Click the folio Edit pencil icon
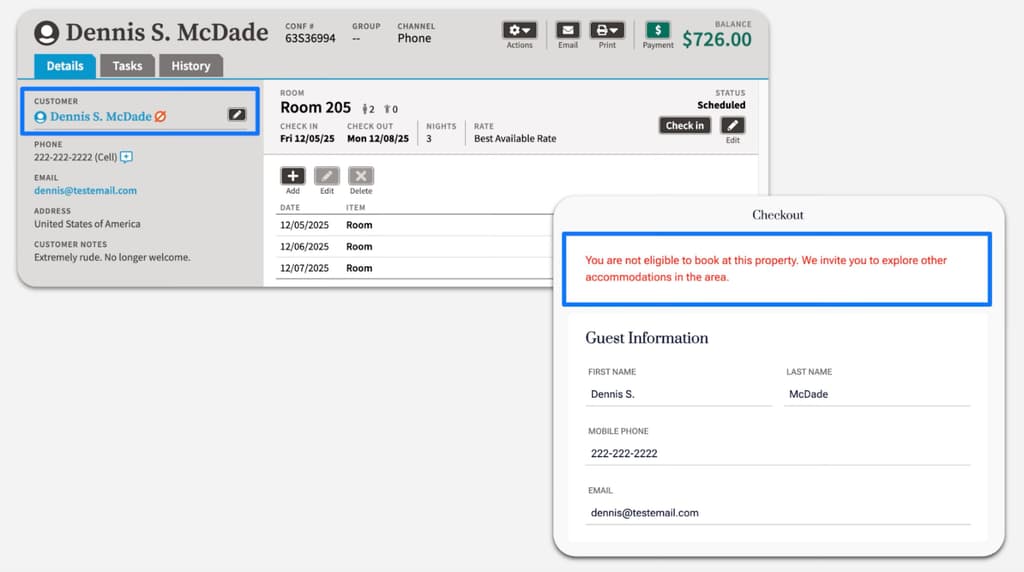Viewport: 1024px width, 572px height. (x=327, y=176)
